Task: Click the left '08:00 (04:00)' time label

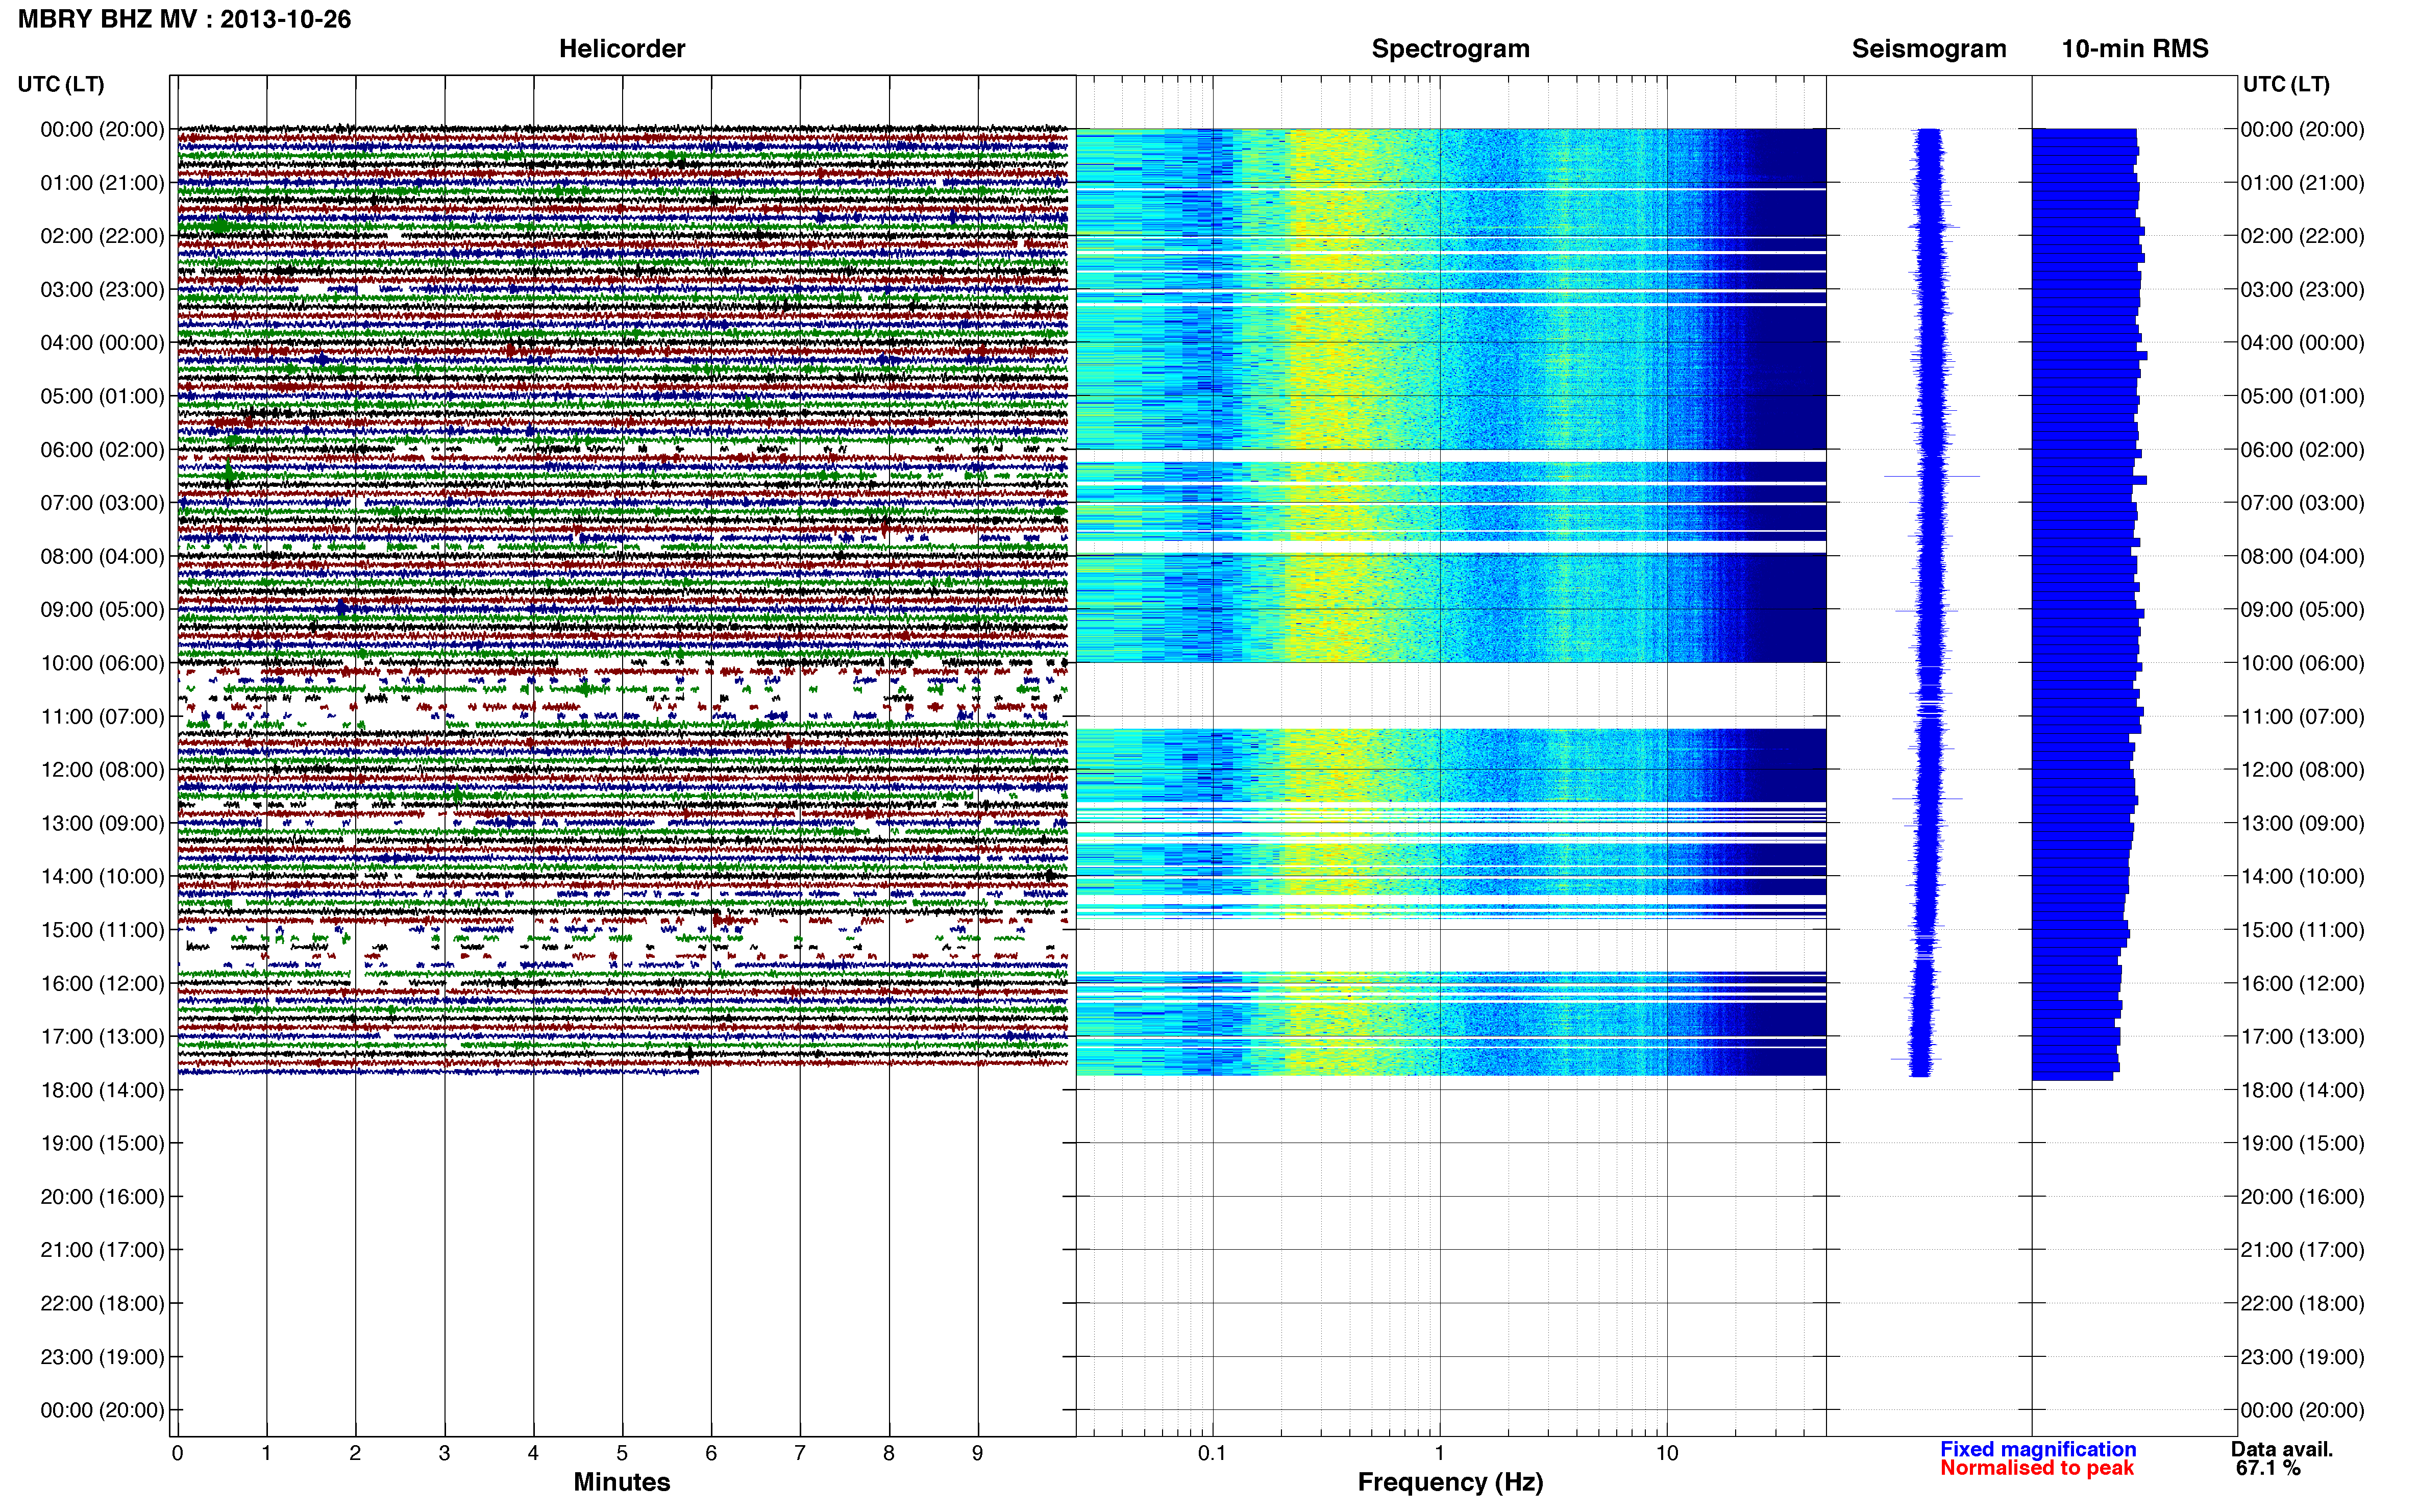Action: pyautogui.click(x=102, y=556)
